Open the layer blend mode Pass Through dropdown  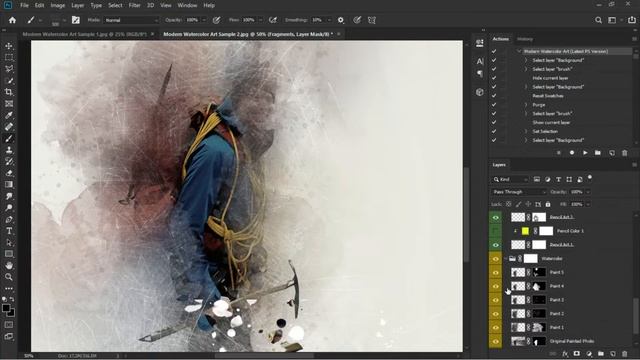(518, 192)
